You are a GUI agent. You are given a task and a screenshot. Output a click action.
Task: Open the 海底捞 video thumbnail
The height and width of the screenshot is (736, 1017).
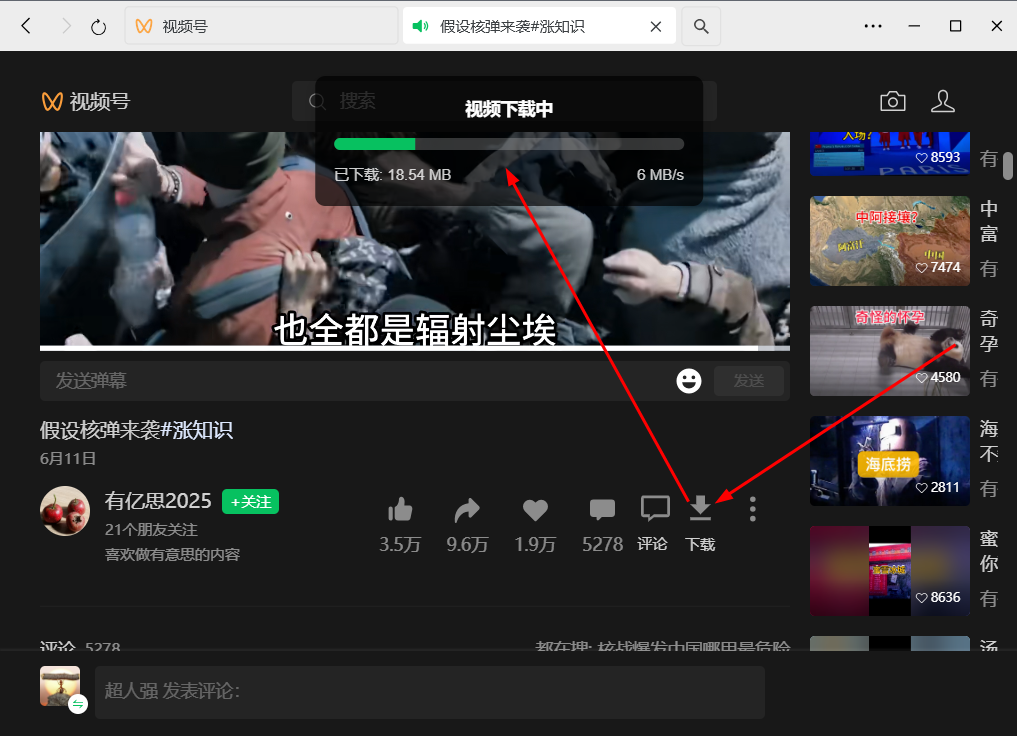tap(889, 461)
